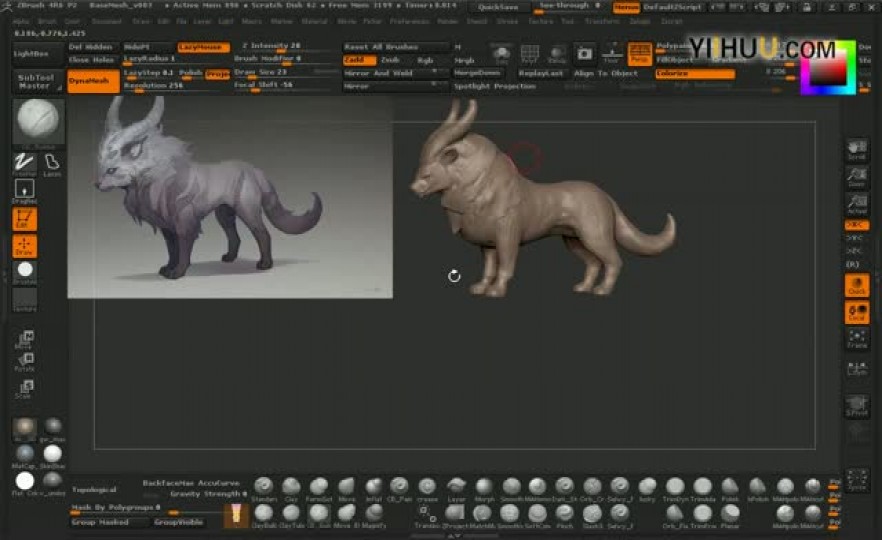Open the Preferences menu
The width and height of the screenshot is (882, 540).
point(409,21)
